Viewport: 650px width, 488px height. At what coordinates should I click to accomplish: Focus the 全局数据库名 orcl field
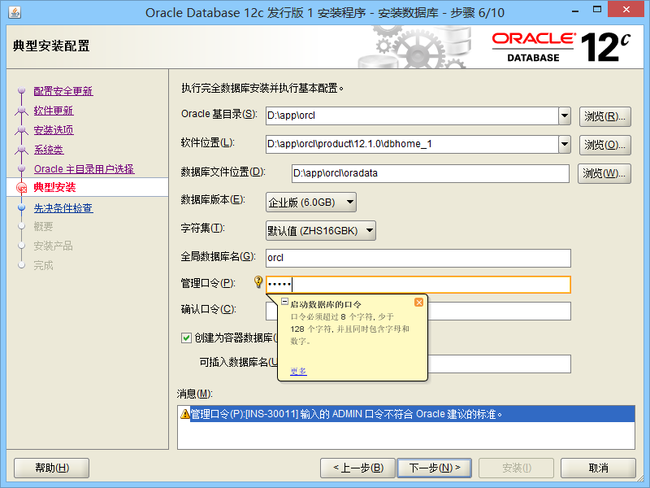(x=418, y=258)
